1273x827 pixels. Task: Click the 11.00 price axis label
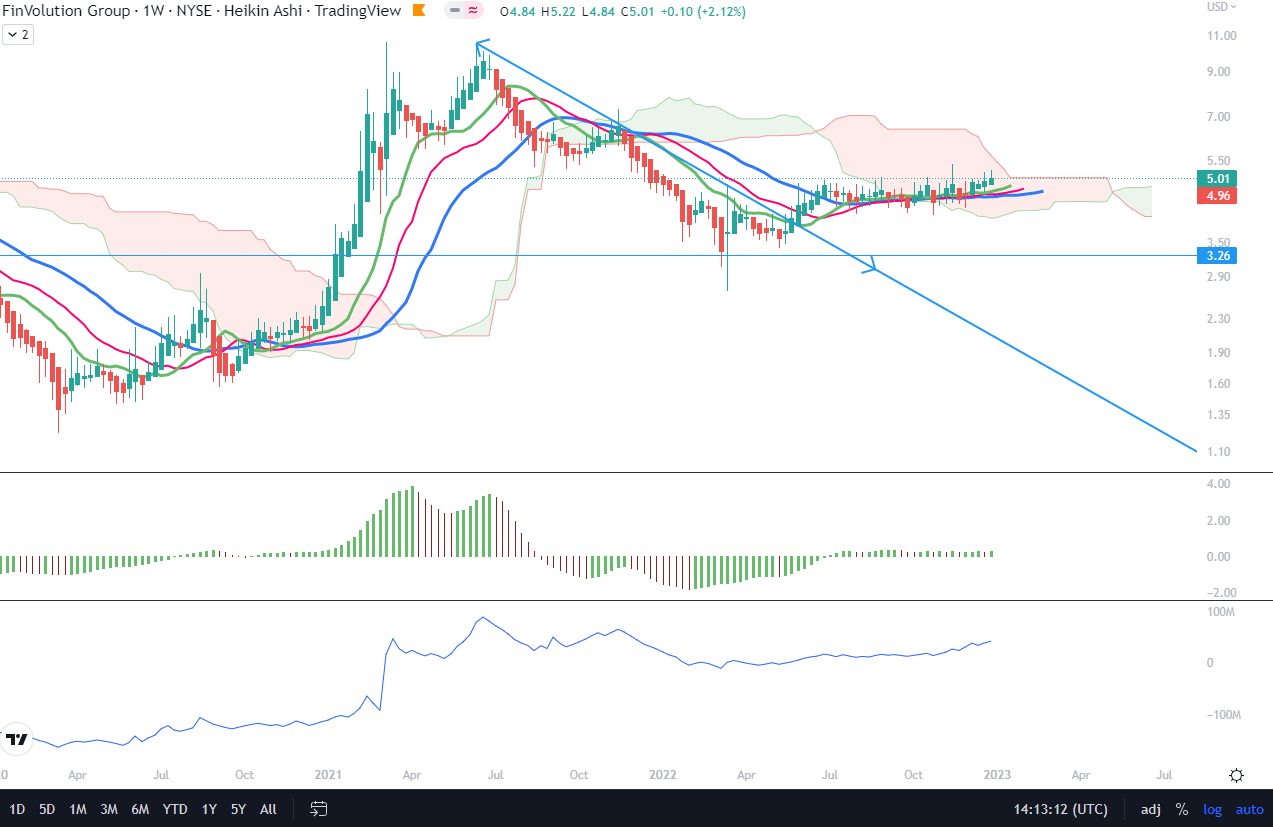tap(1224, 36)
